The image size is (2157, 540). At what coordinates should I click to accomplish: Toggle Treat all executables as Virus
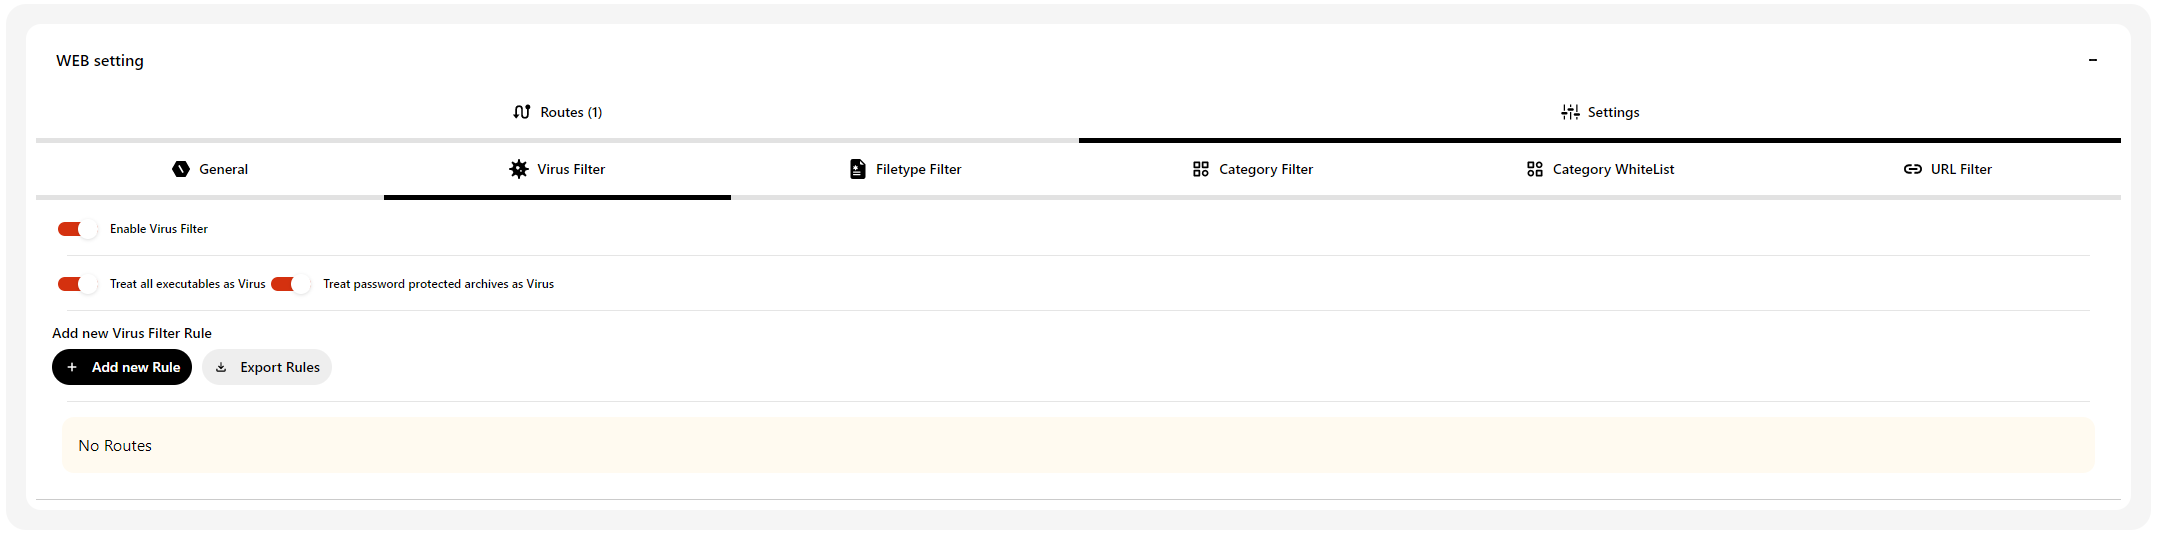[77, 284]
